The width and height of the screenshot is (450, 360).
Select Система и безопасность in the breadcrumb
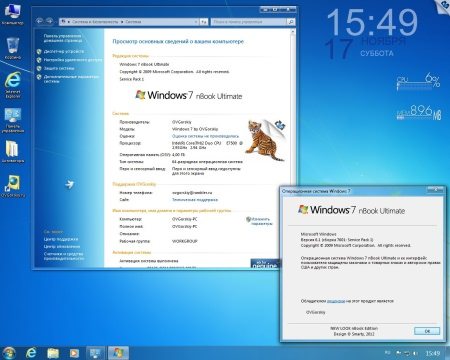(x=95, y=22)
